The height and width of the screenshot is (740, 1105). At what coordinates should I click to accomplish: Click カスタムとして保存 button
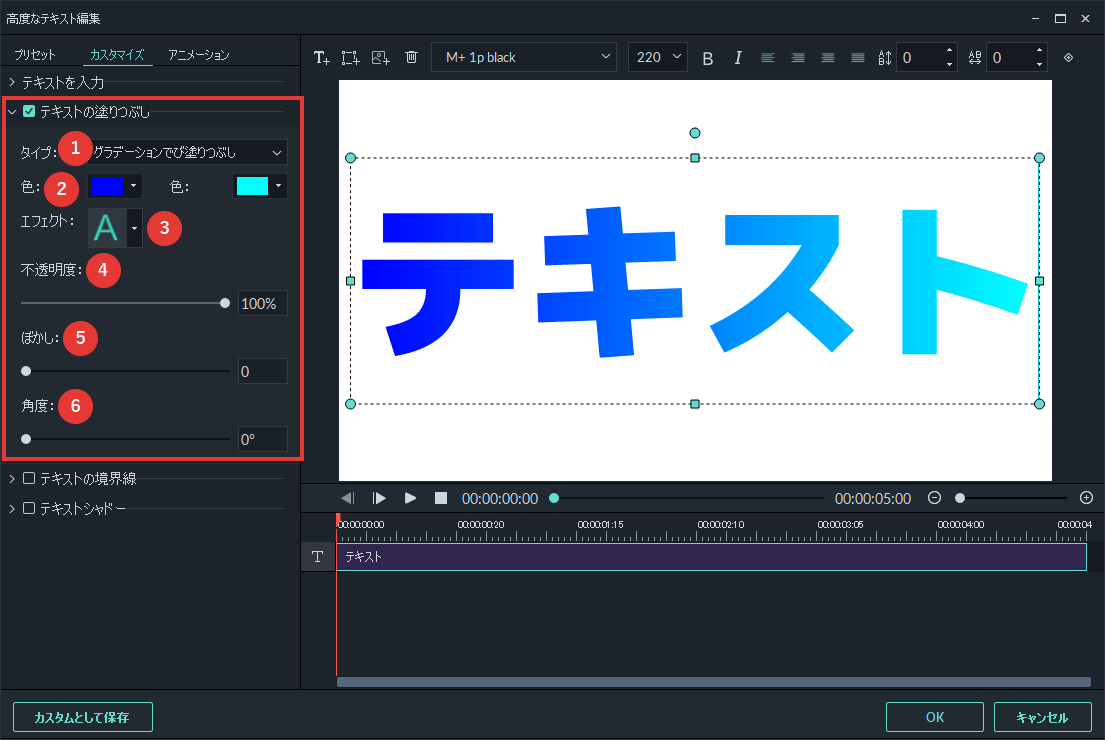coord(82,717)
